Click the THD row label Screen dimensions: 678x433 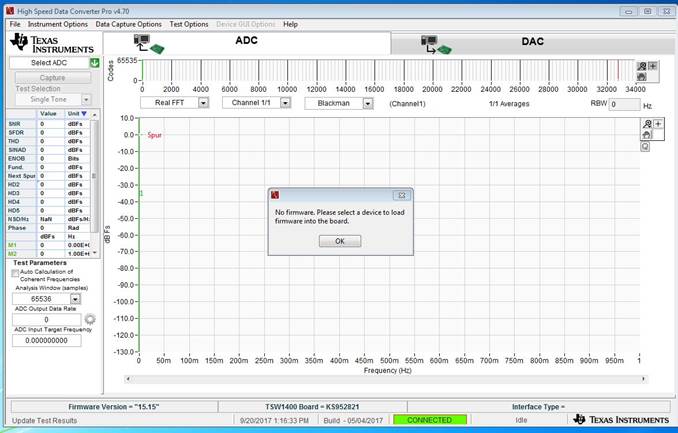coord(13,141)
